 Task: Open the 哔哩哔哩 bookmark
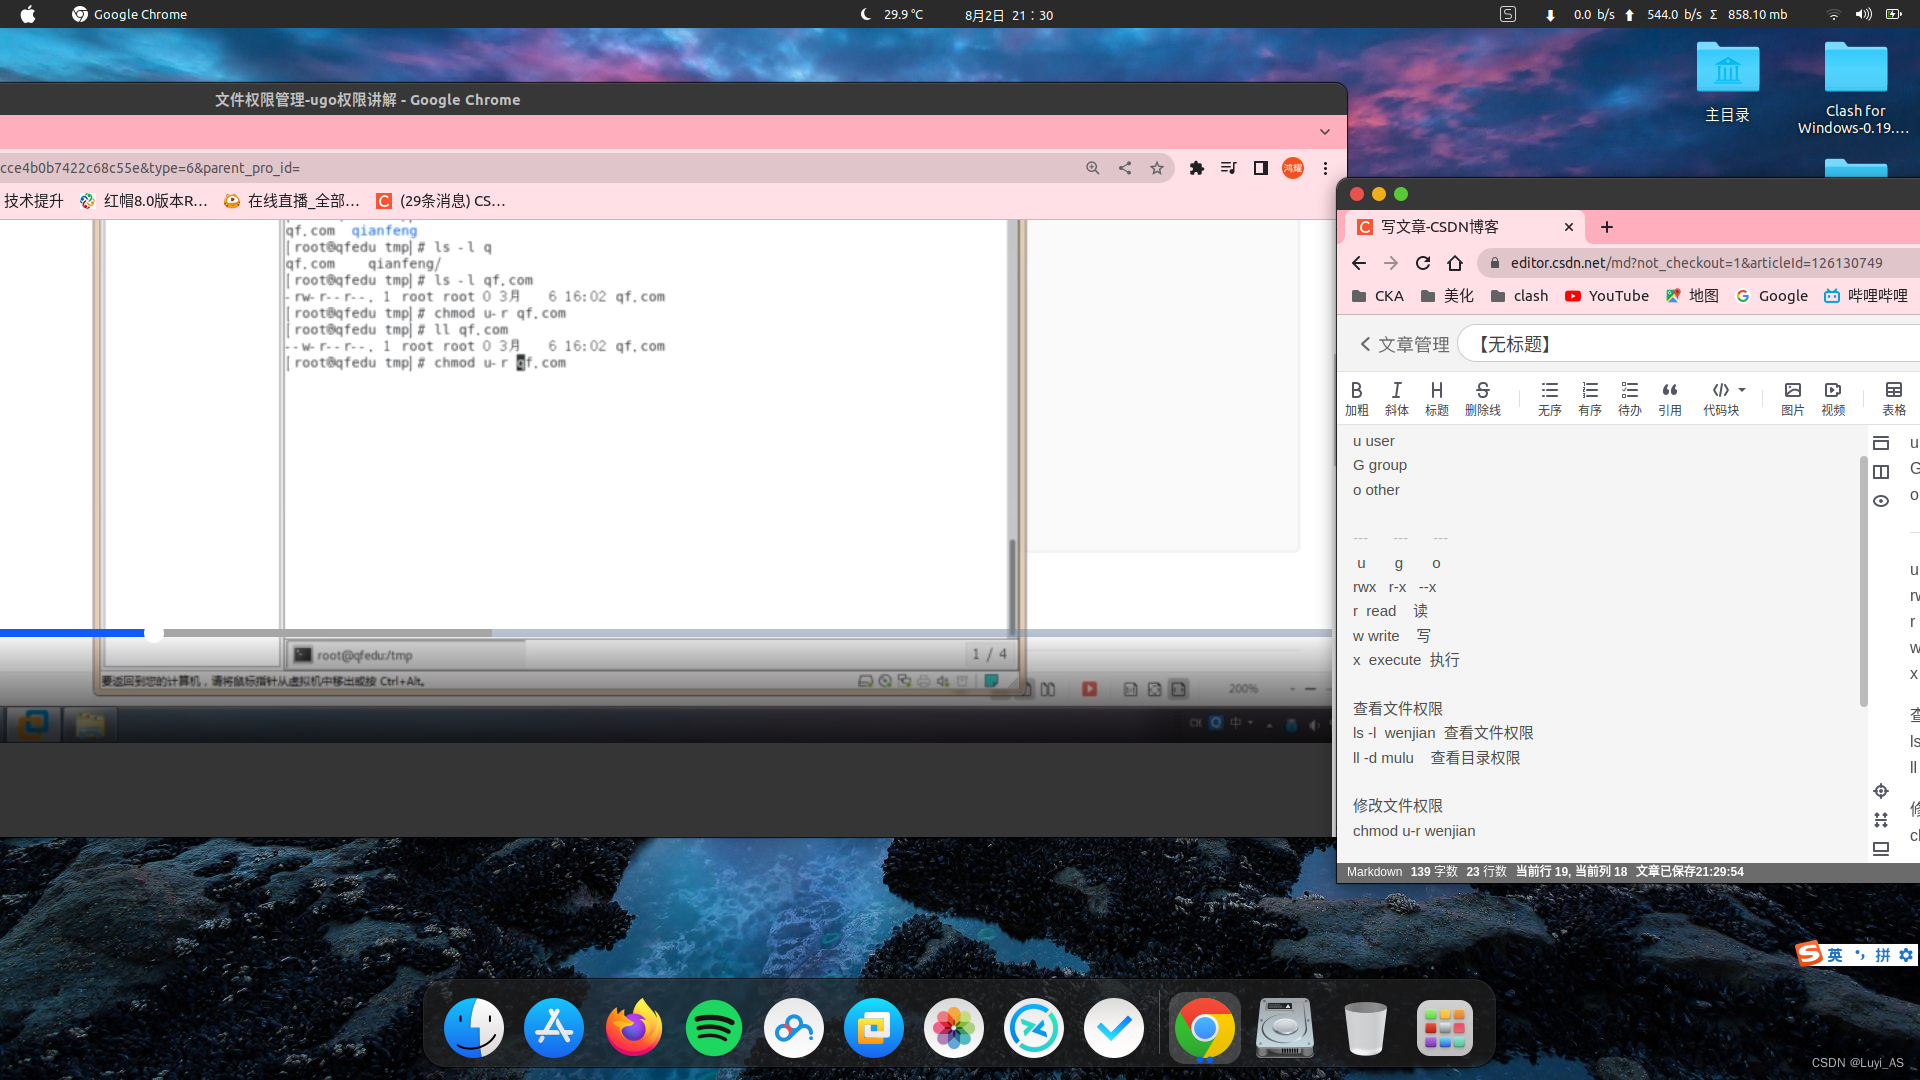[x=1865, y=296]
